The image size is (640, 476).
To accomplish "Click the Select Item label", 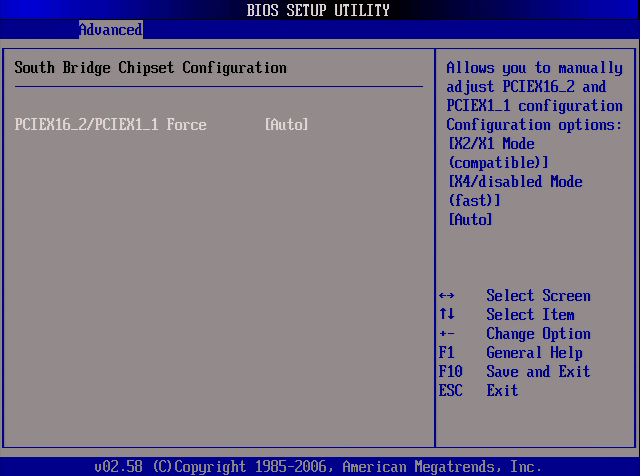I will point(530,315).
